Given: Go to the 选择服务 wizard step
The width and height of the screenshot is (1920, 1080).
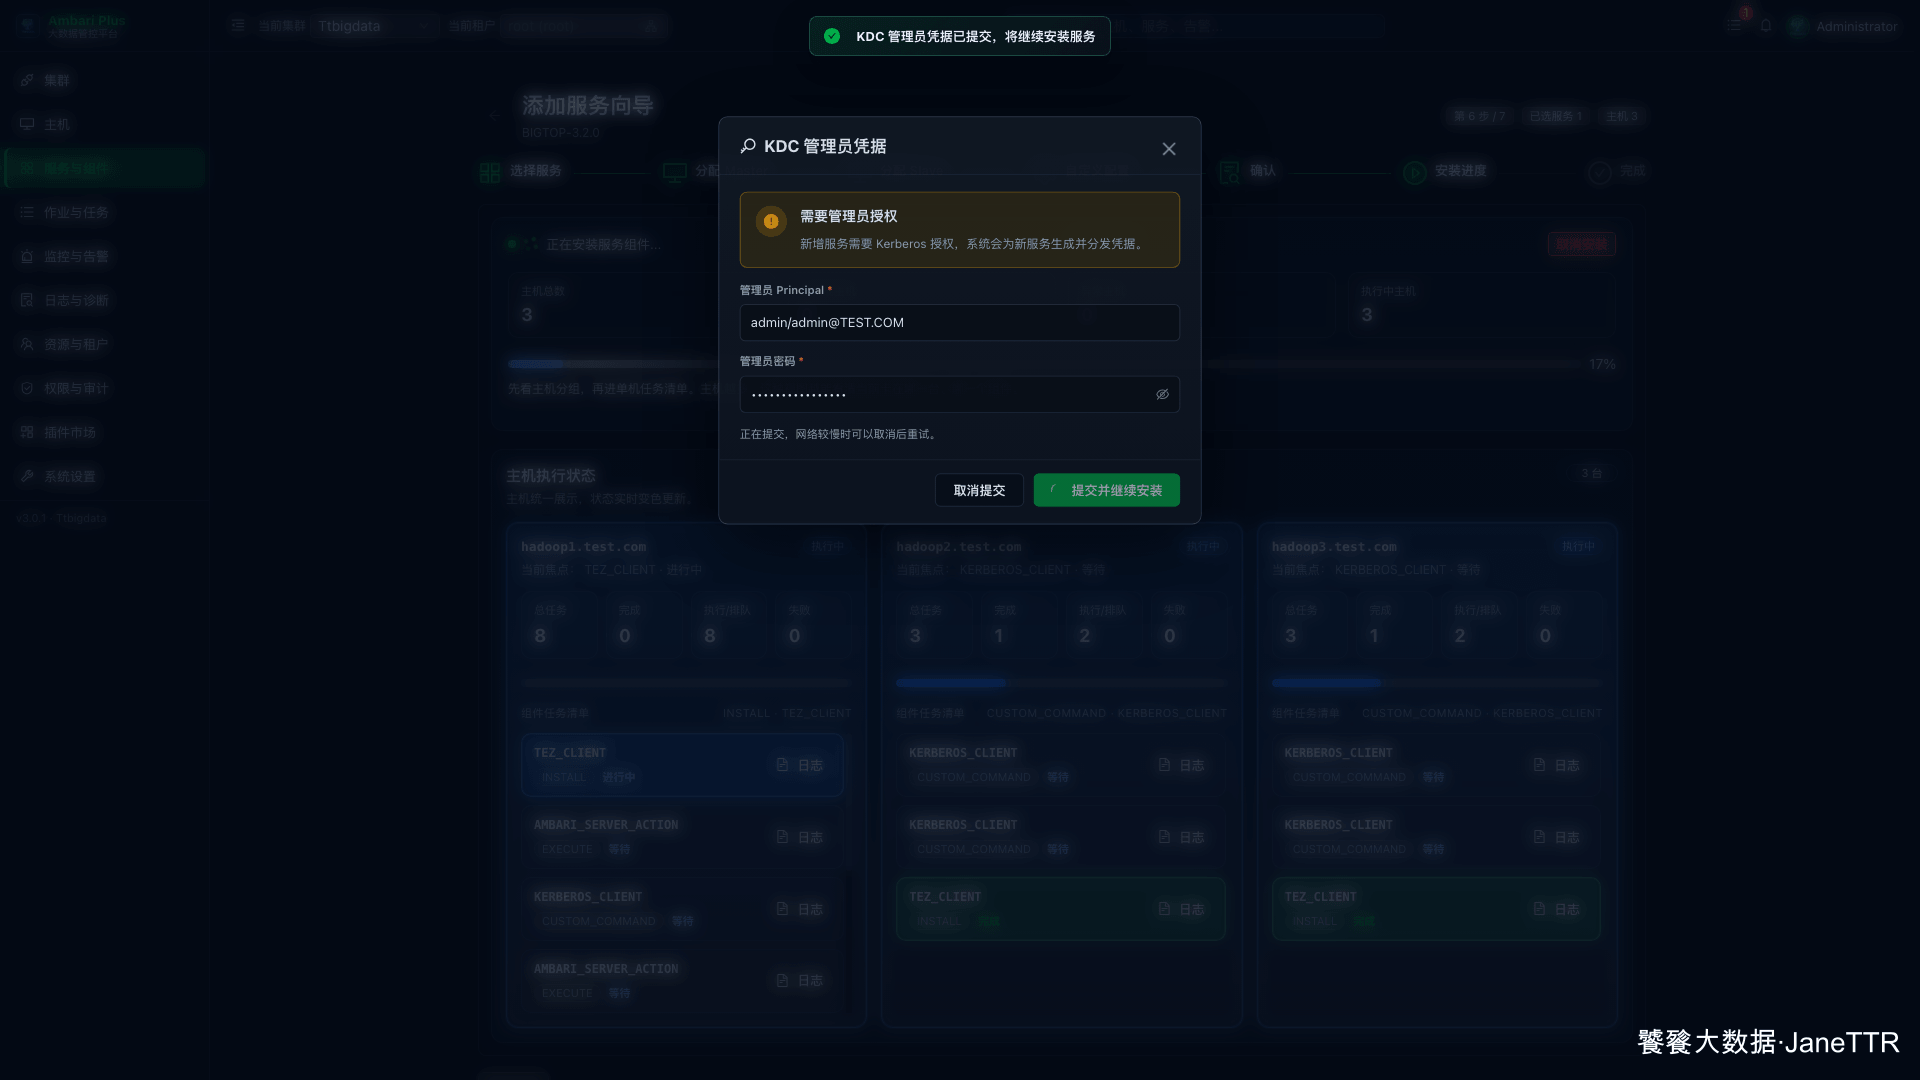Looking at the screenshot, I should (x=521, y=172).
